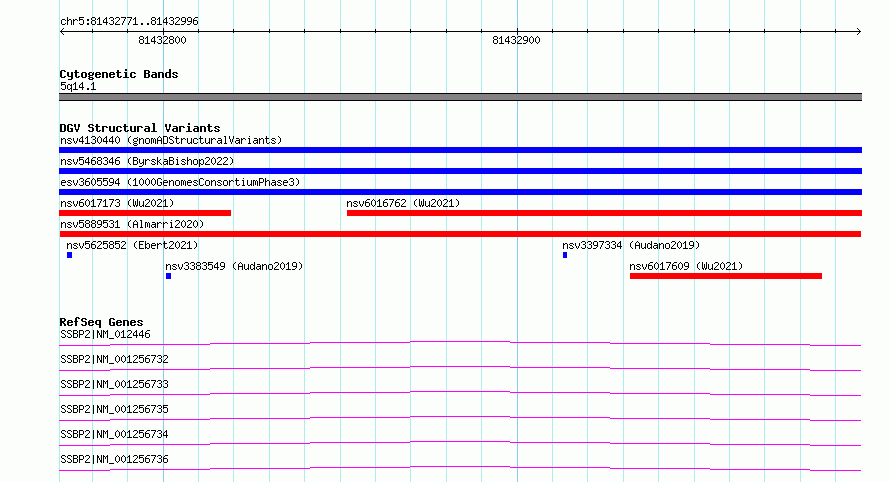Select transcript SSBP2|NM_001256732
The height and width of the screenshot is (482, 890).
(x=114, y=359)
